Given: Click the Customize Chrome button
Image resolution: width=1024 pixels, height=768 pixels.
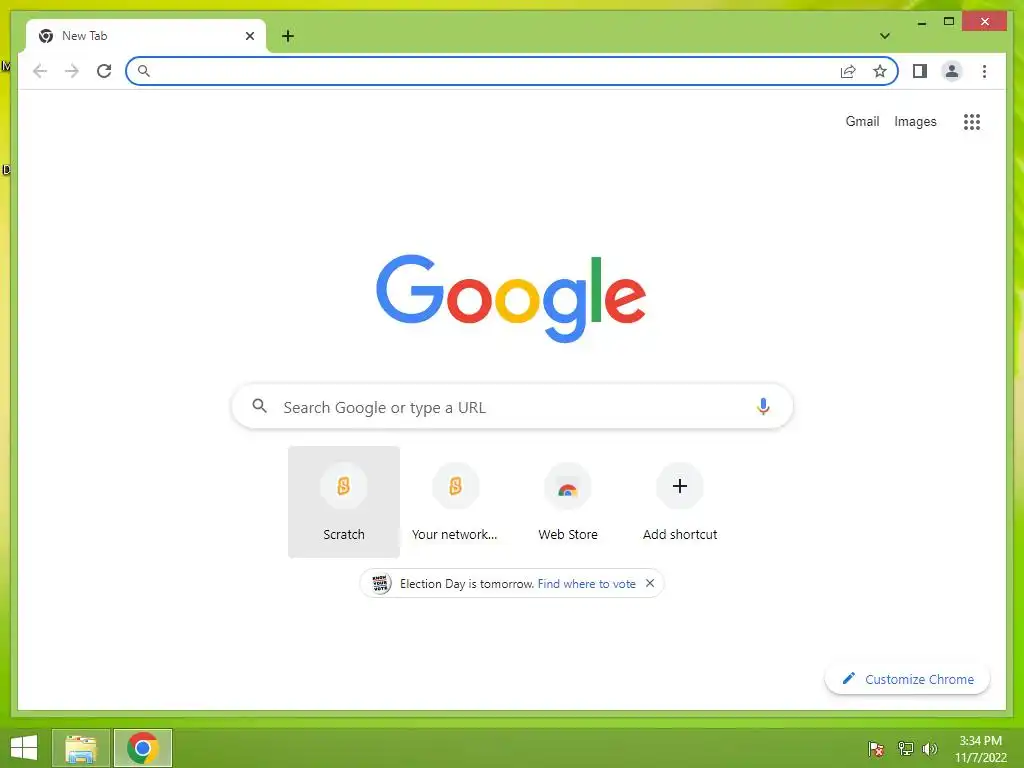Looking at the screenshot, I should tap(907, 679).
